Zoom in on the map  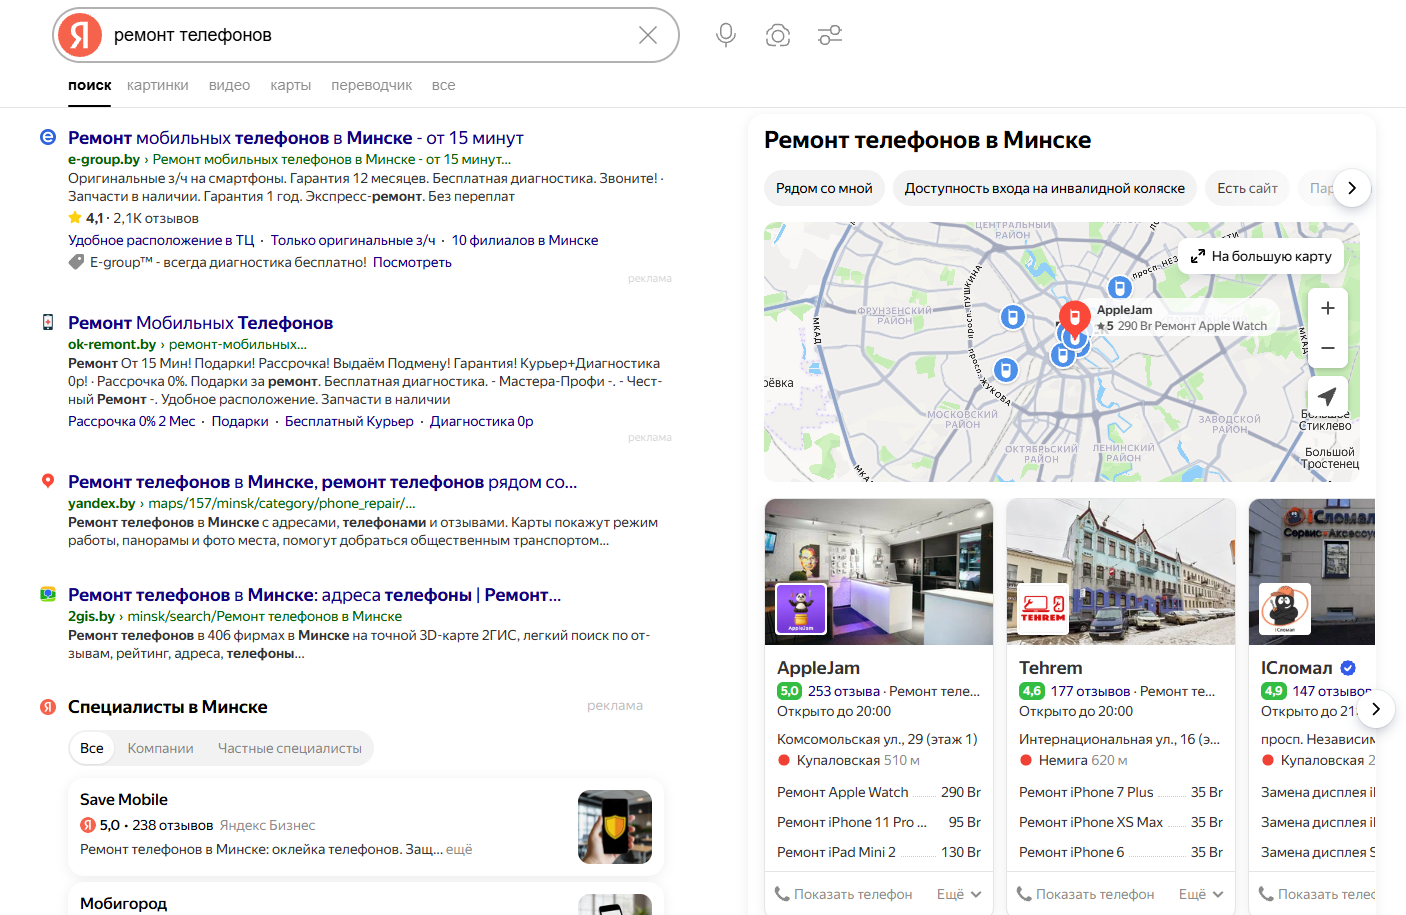(1328, 308)
